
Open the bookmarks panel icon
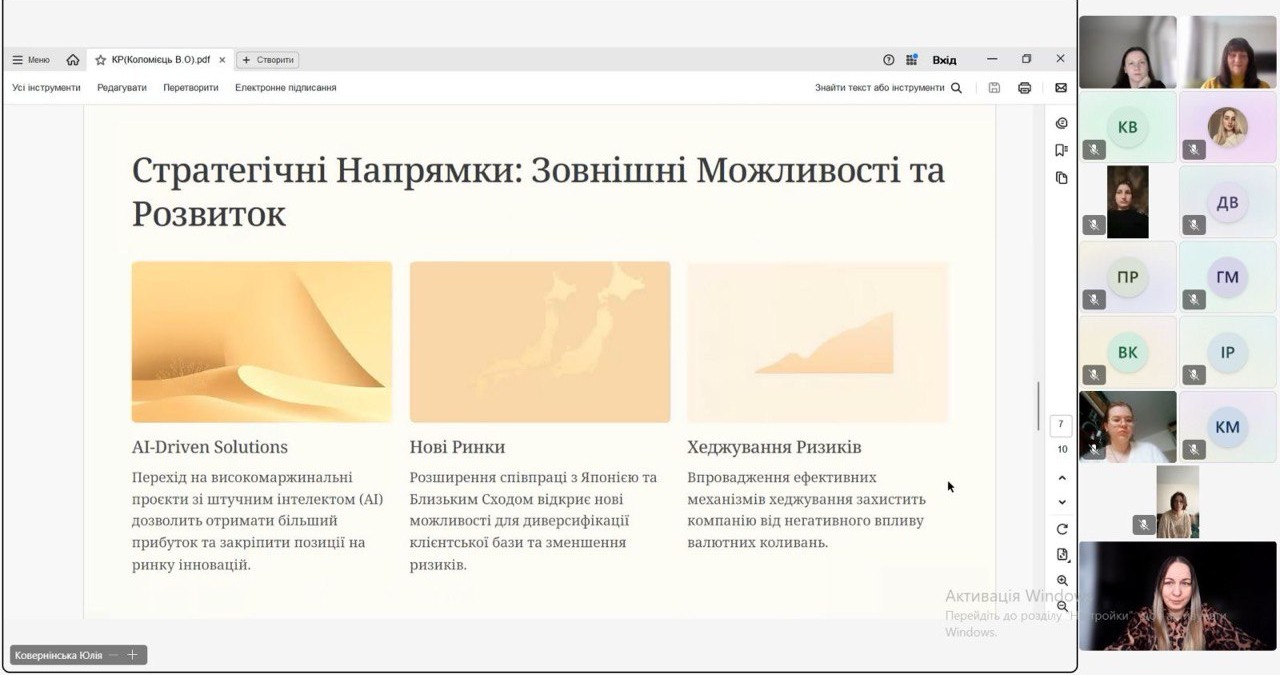[1061, 150]
